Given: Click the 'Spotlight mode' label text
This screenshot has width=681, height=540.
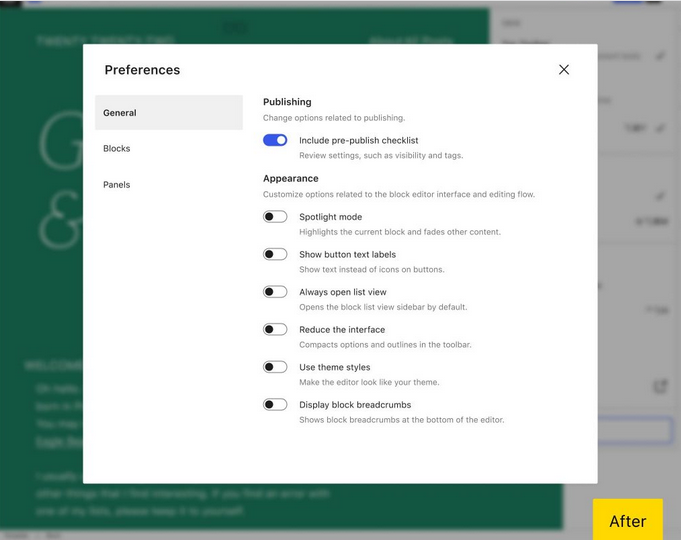Looking at the screenshot, I should click(330, 217).
